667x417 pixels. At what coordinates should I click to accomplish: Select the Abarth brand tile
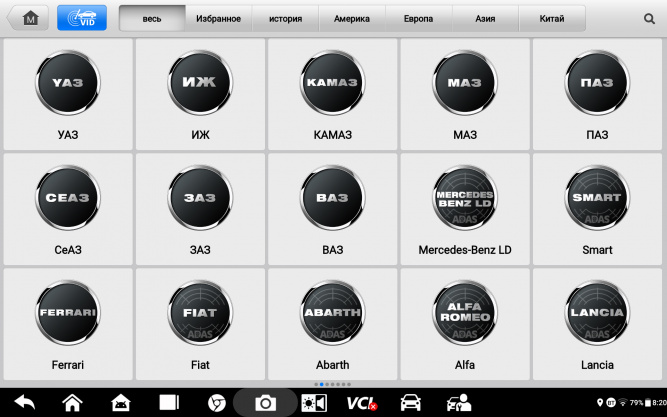coord(332,324)
